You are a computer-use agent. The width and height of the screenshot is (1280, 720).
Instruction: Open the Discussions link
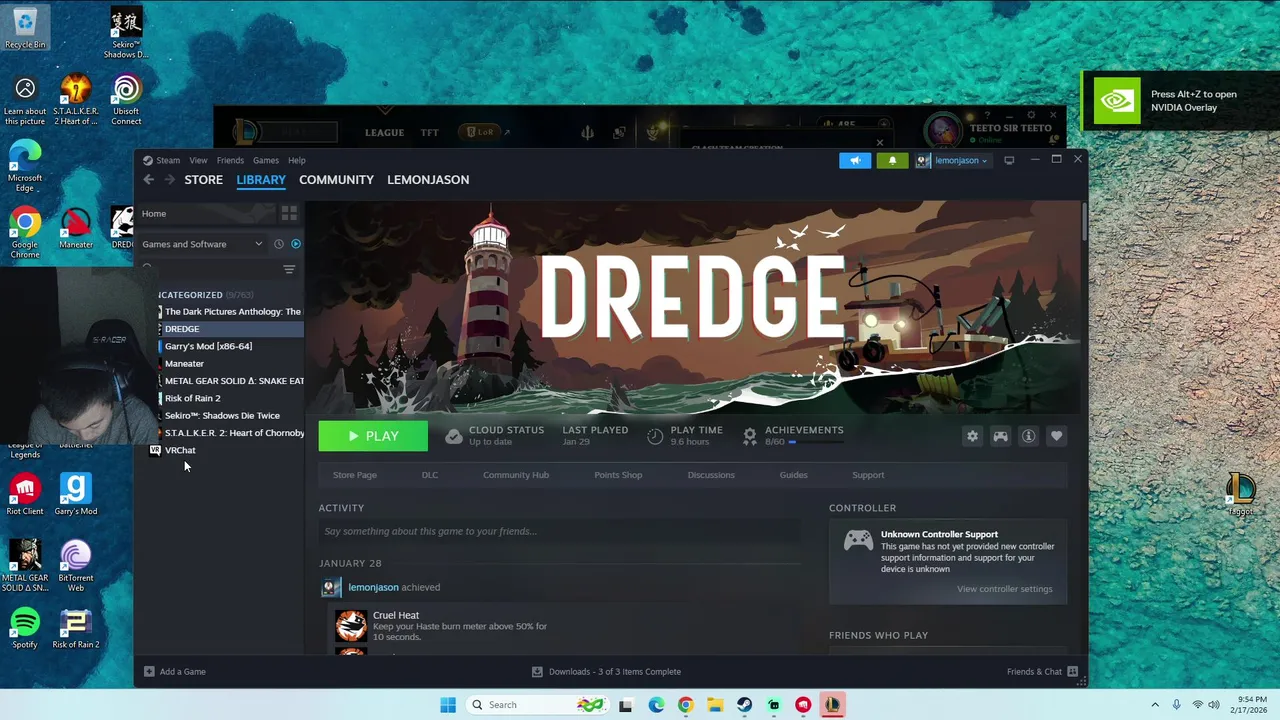[711, 475]
